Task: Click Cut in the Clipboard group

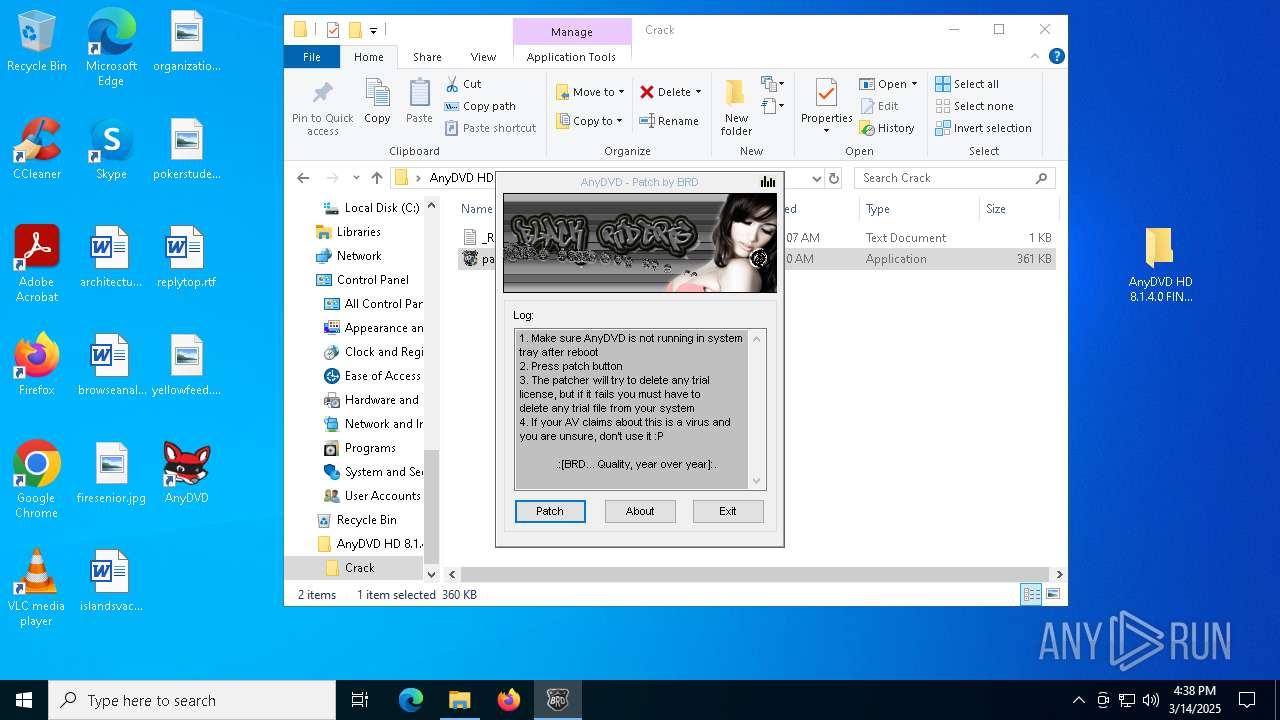Action: (463, 84)
